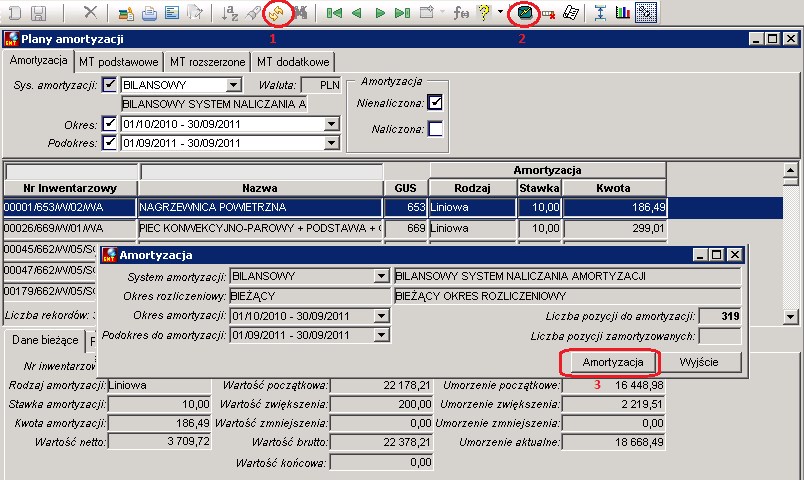
Task: Switch to the MT podstawowe tab
Action: point(118,62)
